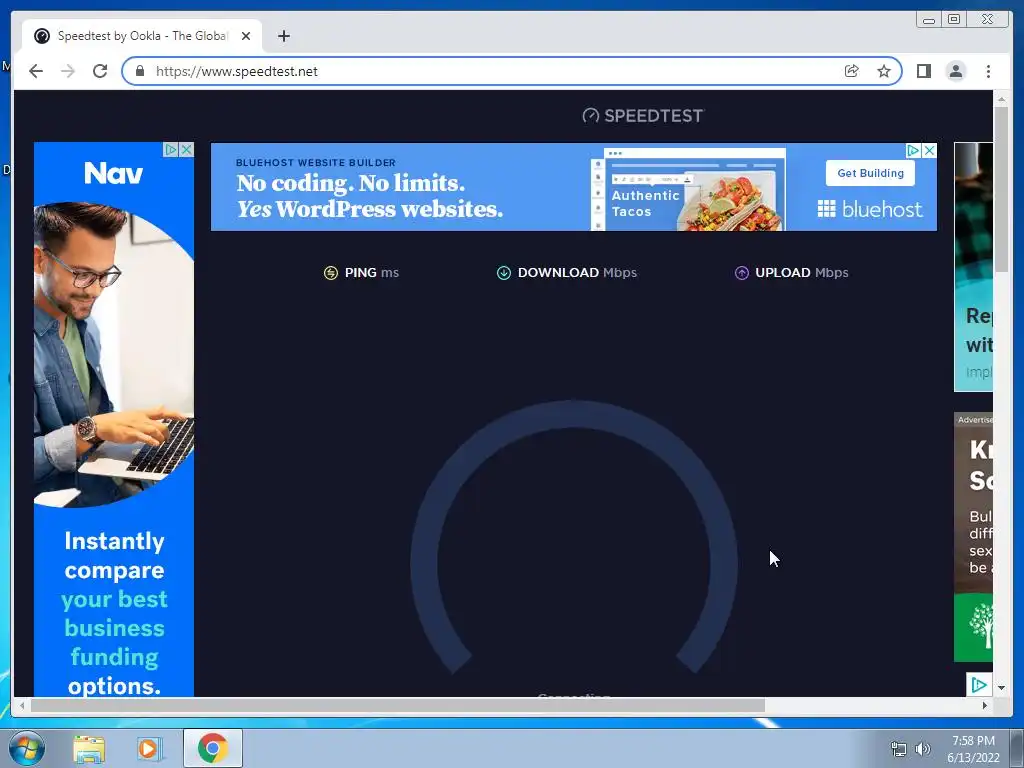This screenshot has height=768, width=1024.
Task: Open the Chrome side panel
Action: (923, 71)
